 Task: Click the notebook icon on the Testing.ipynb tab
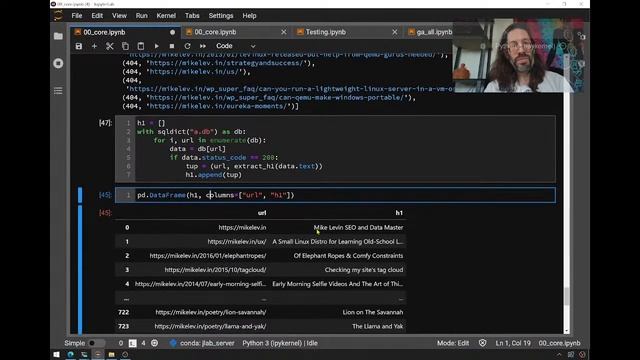pyautogui.click(x=300, y=32)
